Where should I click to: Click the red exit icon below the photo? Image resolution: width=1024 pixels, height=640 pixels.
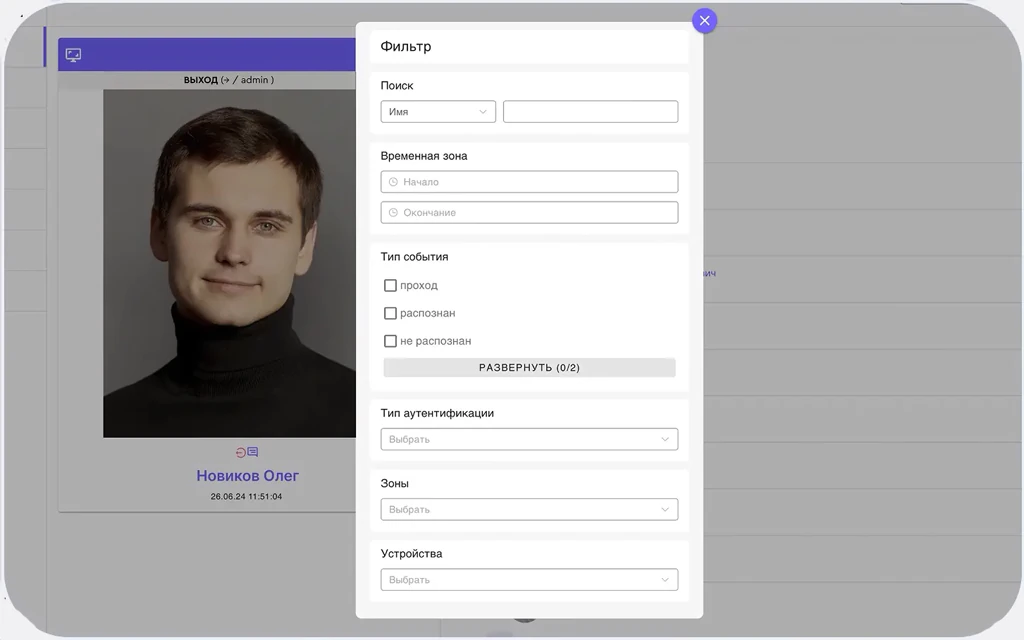coord(240,452)
